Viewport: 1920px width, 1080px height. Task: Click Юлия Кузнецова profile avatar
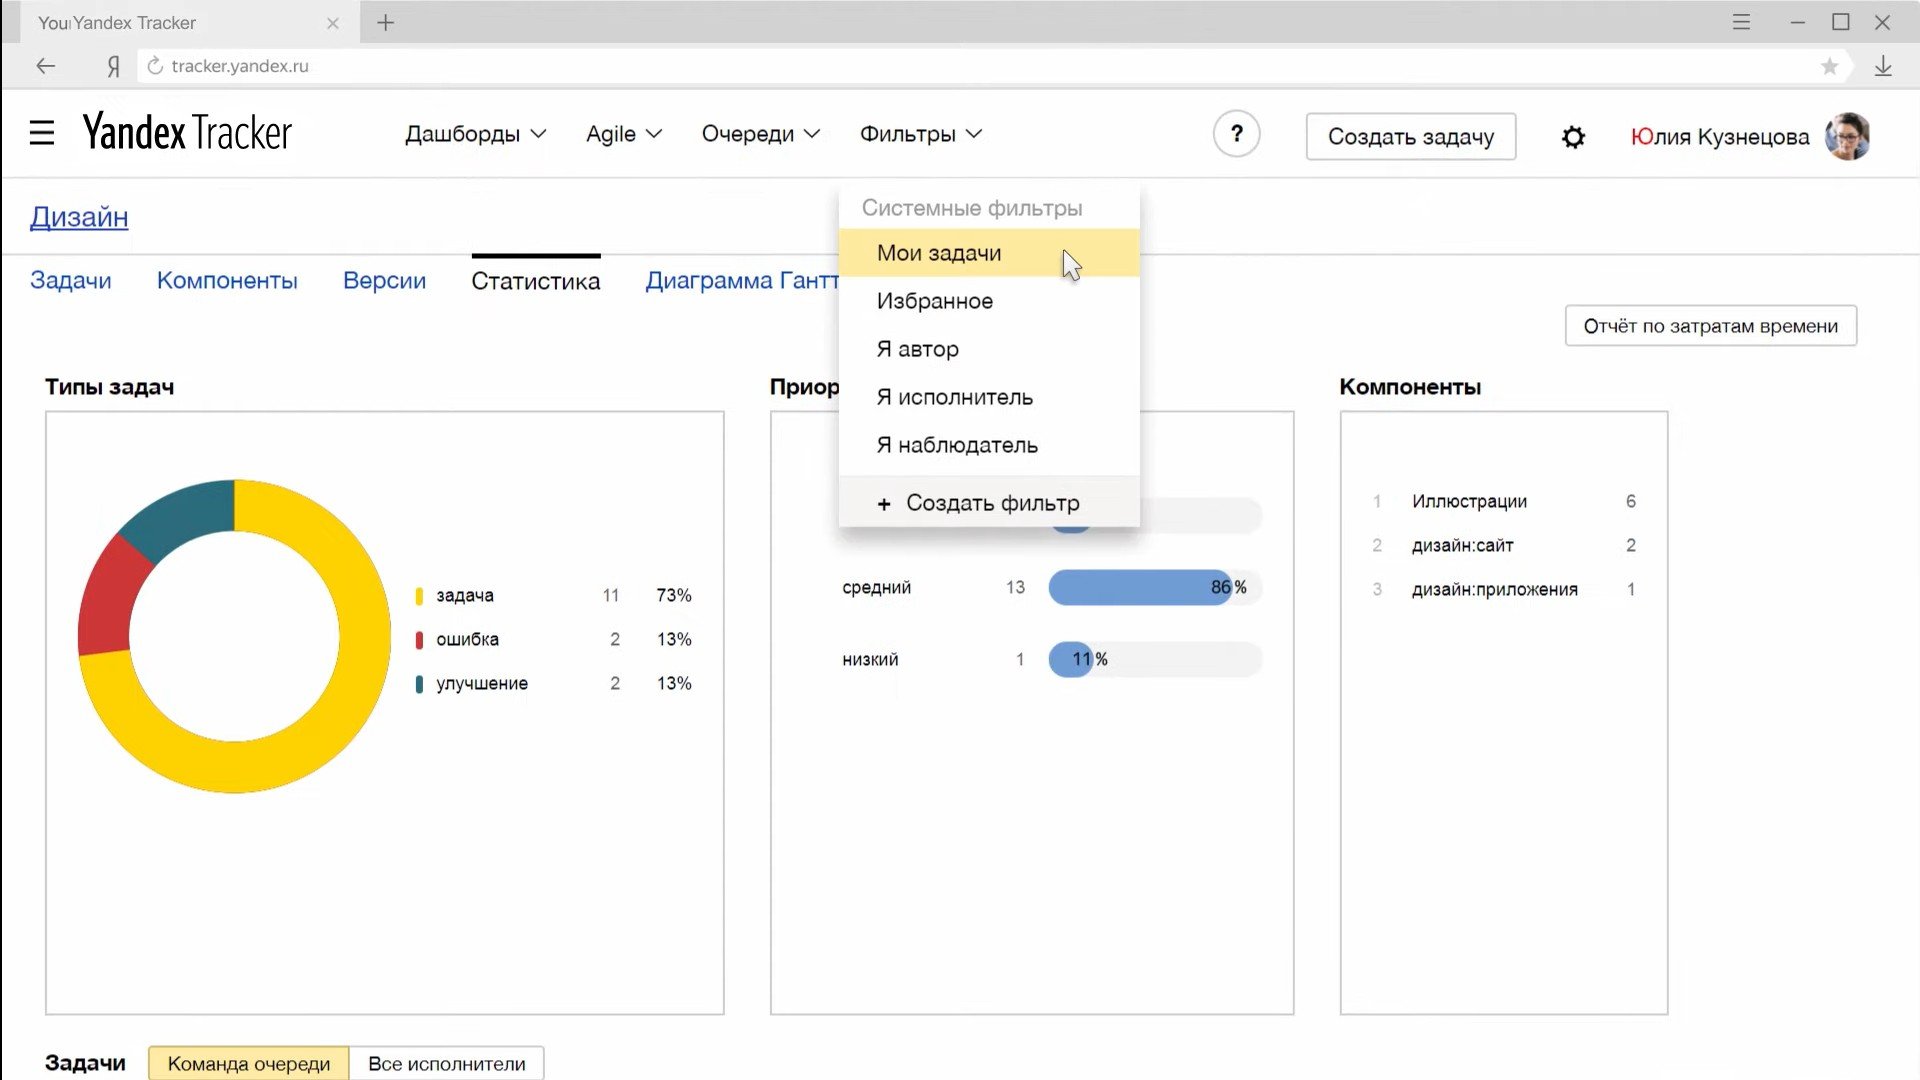[1846, 136]
